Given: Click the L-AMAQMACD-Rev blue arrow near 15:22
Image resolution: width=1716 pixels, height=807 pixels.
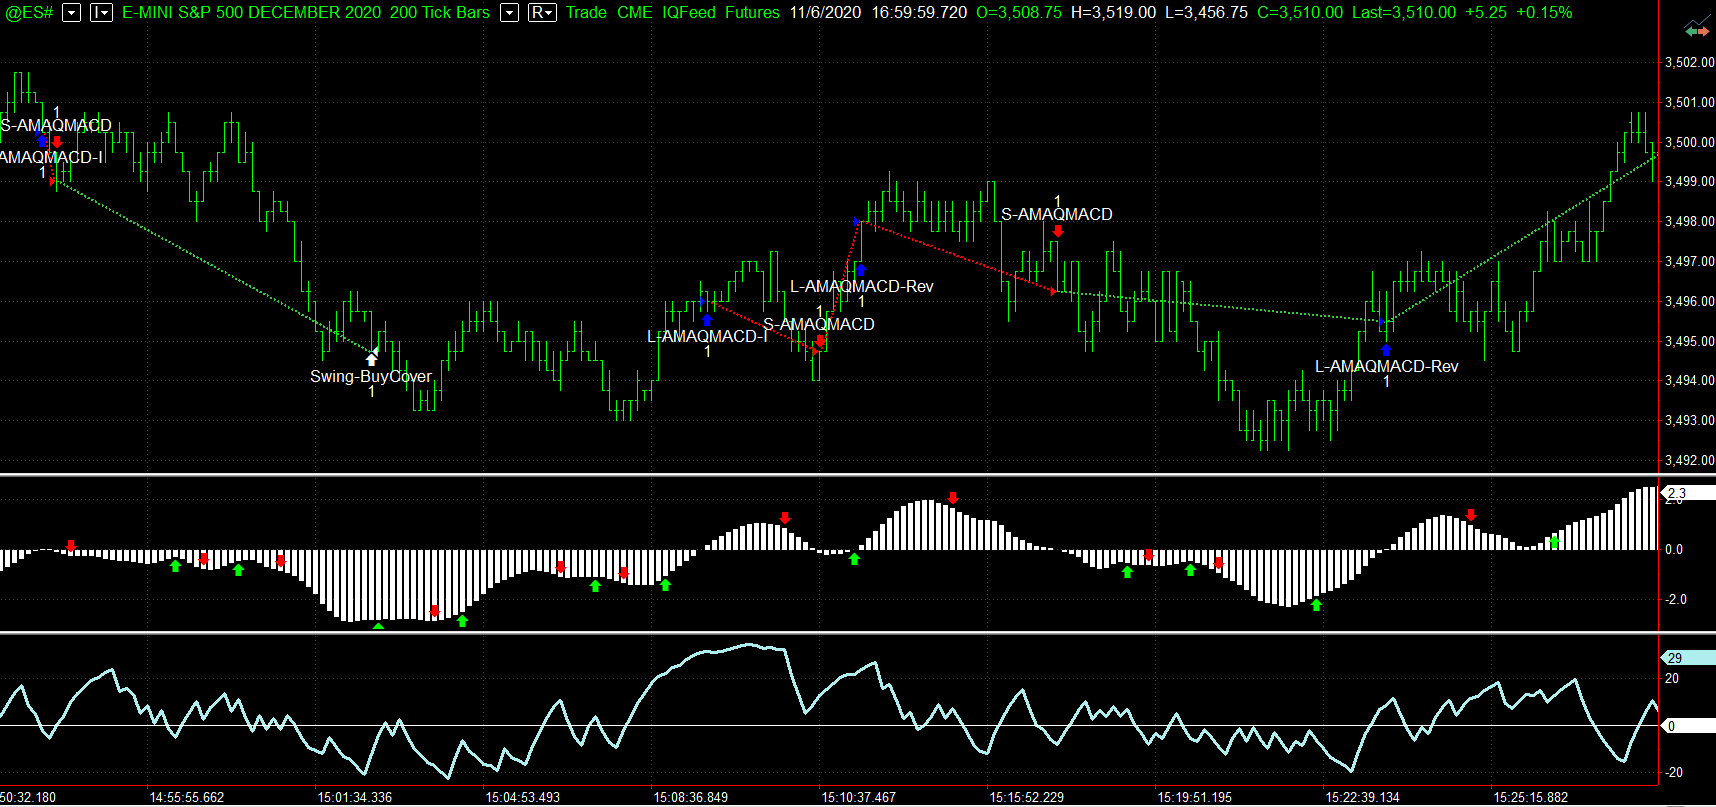Looking at the screenshot, I should pos(1386,350).
